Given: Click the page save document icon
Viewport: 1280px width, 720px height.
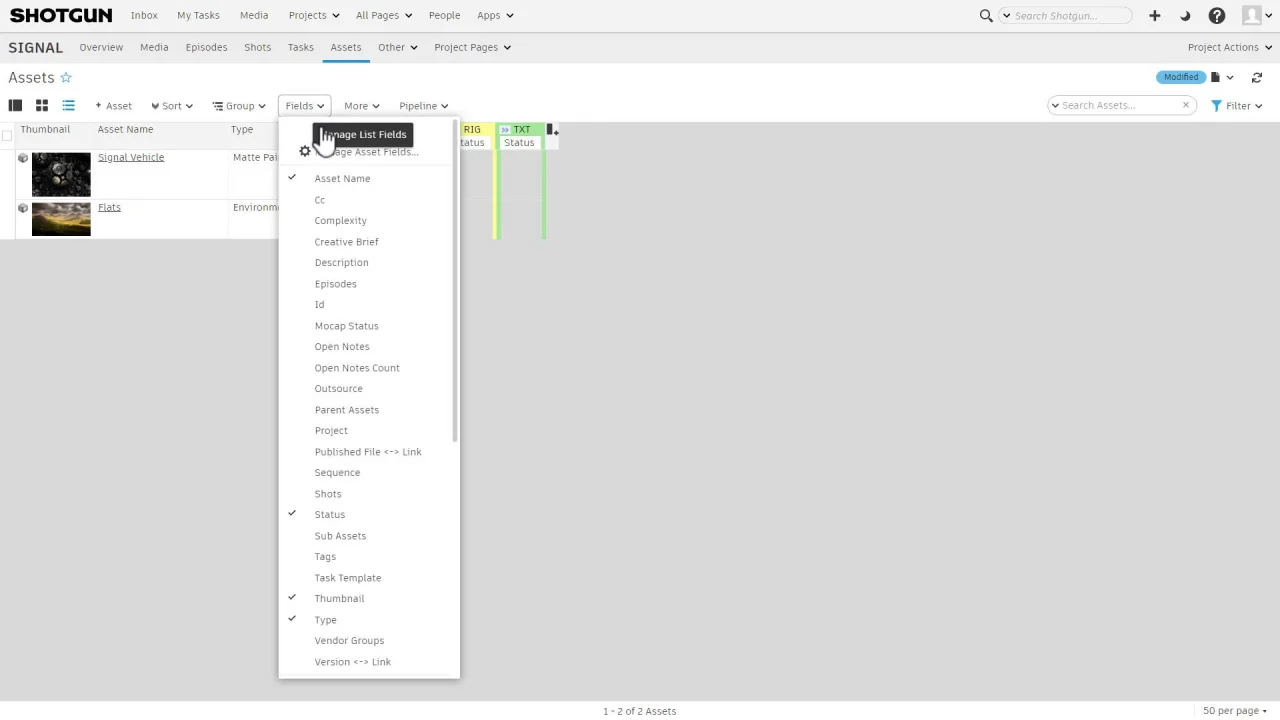Looking at the screenshot, I should pyautogui.click(x=1216, y=77).
